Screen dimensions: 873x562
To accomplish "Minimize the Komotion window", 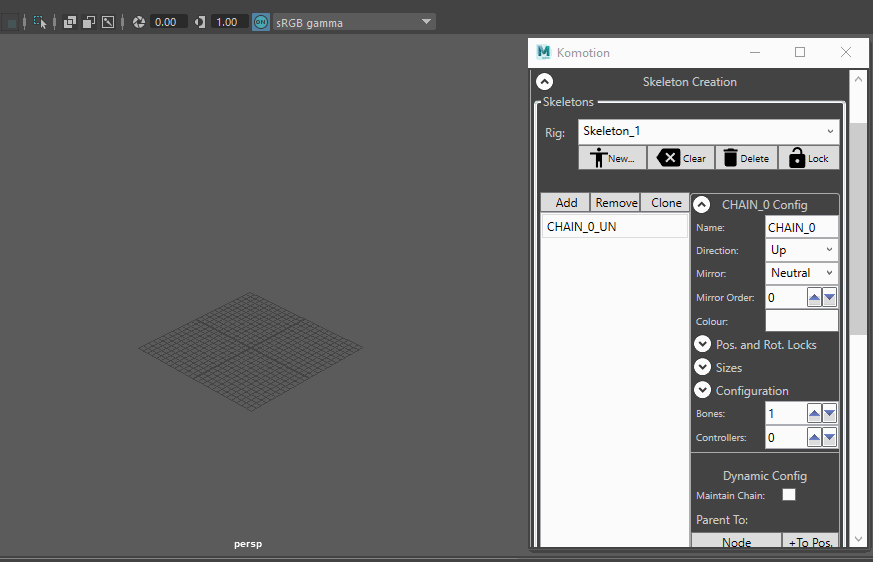I will point(755,52).
